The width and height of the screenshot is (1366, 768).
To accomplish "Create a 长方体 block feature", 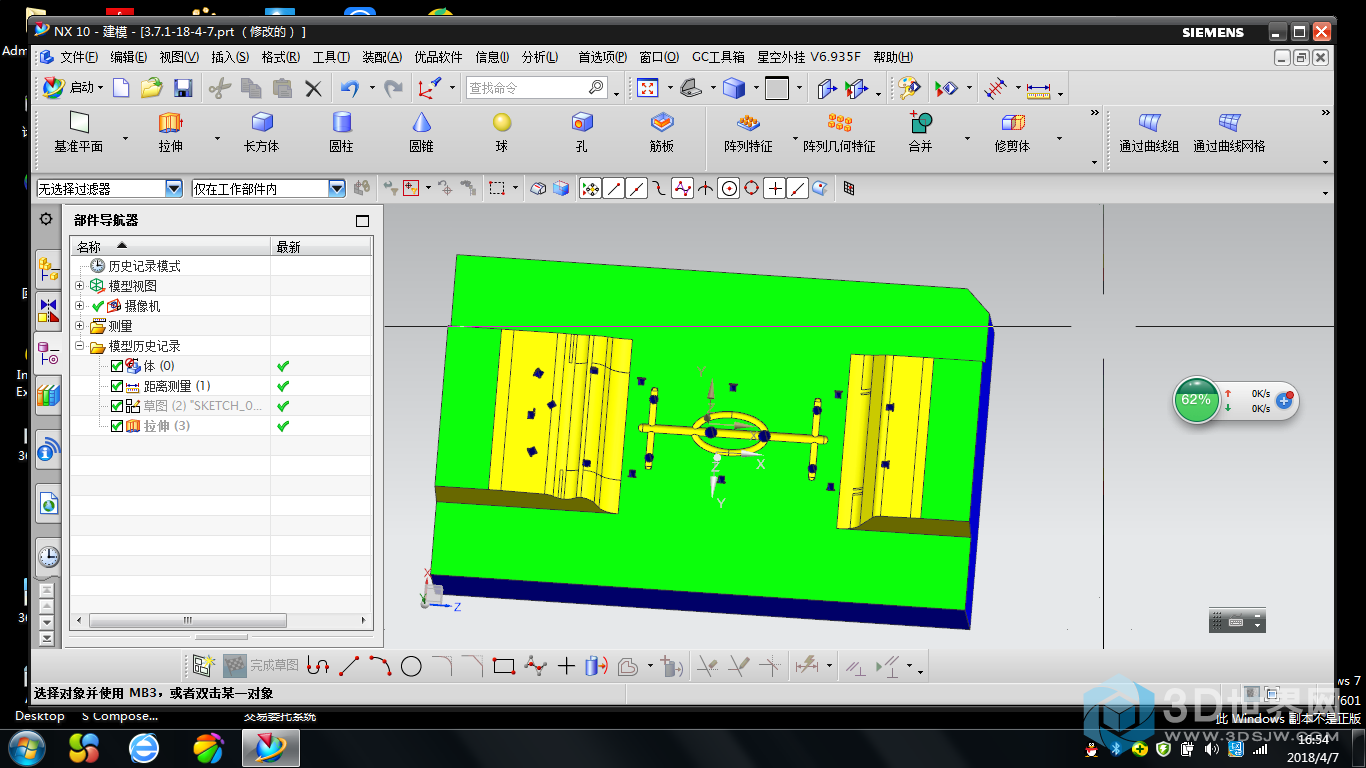I will (262, 132).
